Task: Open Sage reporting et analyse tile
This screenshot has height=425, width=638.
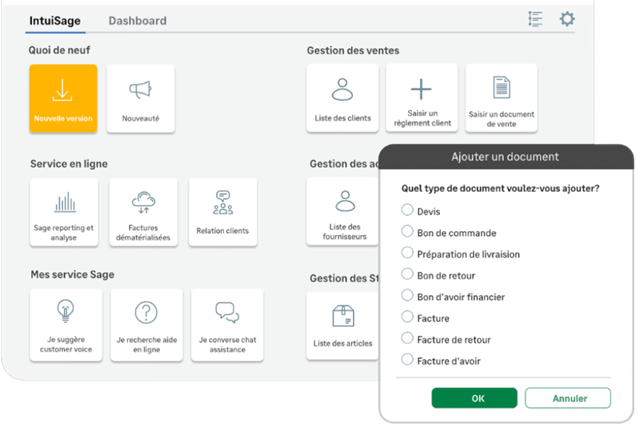Action: (x=64, y=212)
